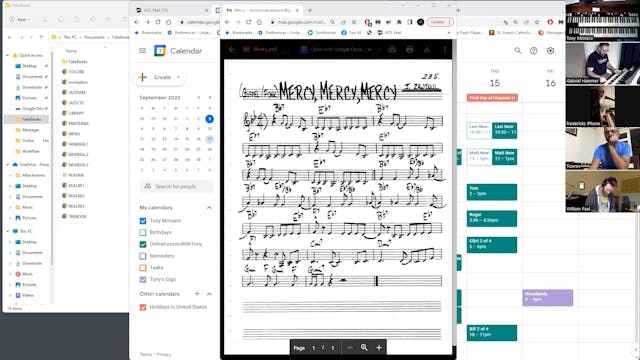Open Chrome extensions puzzle icon
Screen dimensions: 640x360
pos(399,22)
